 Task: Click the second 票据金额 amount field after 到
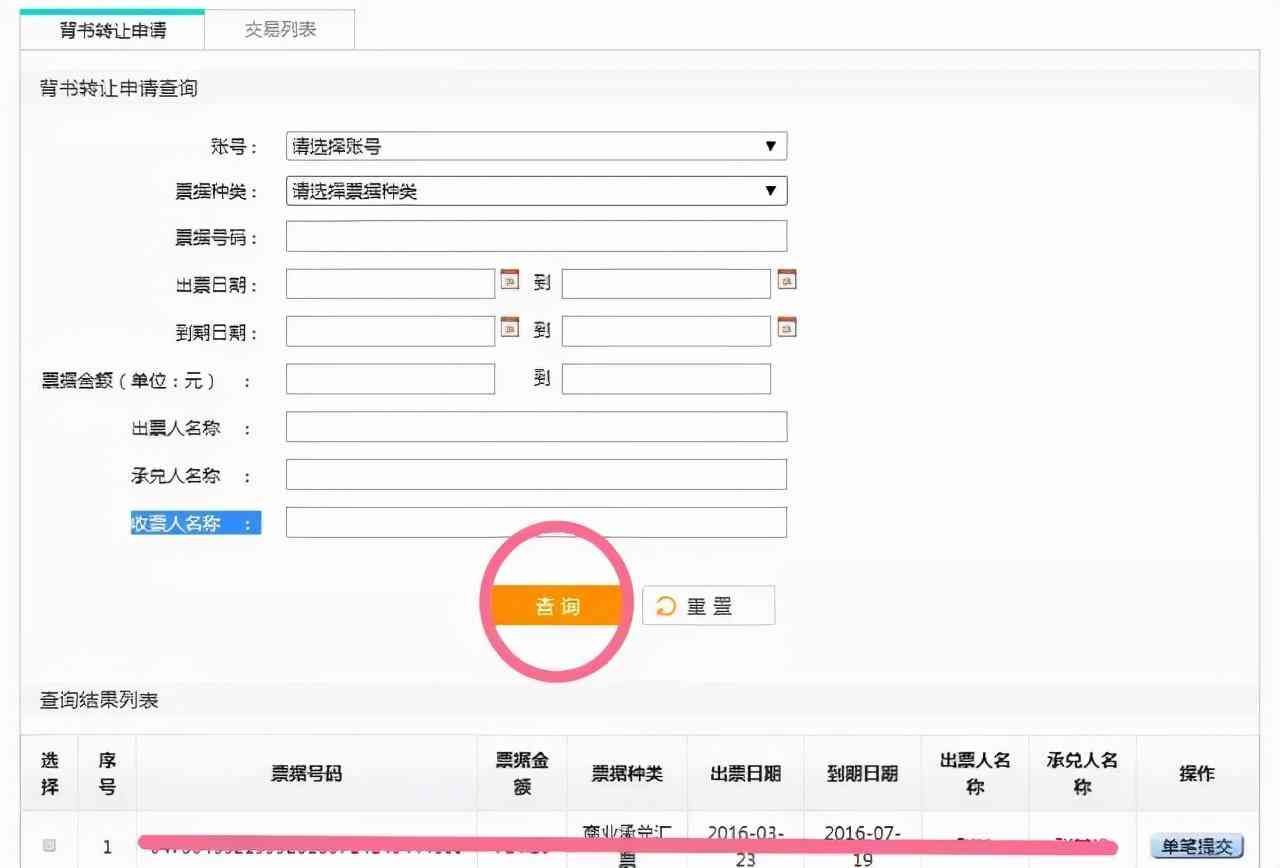[666, 378]
